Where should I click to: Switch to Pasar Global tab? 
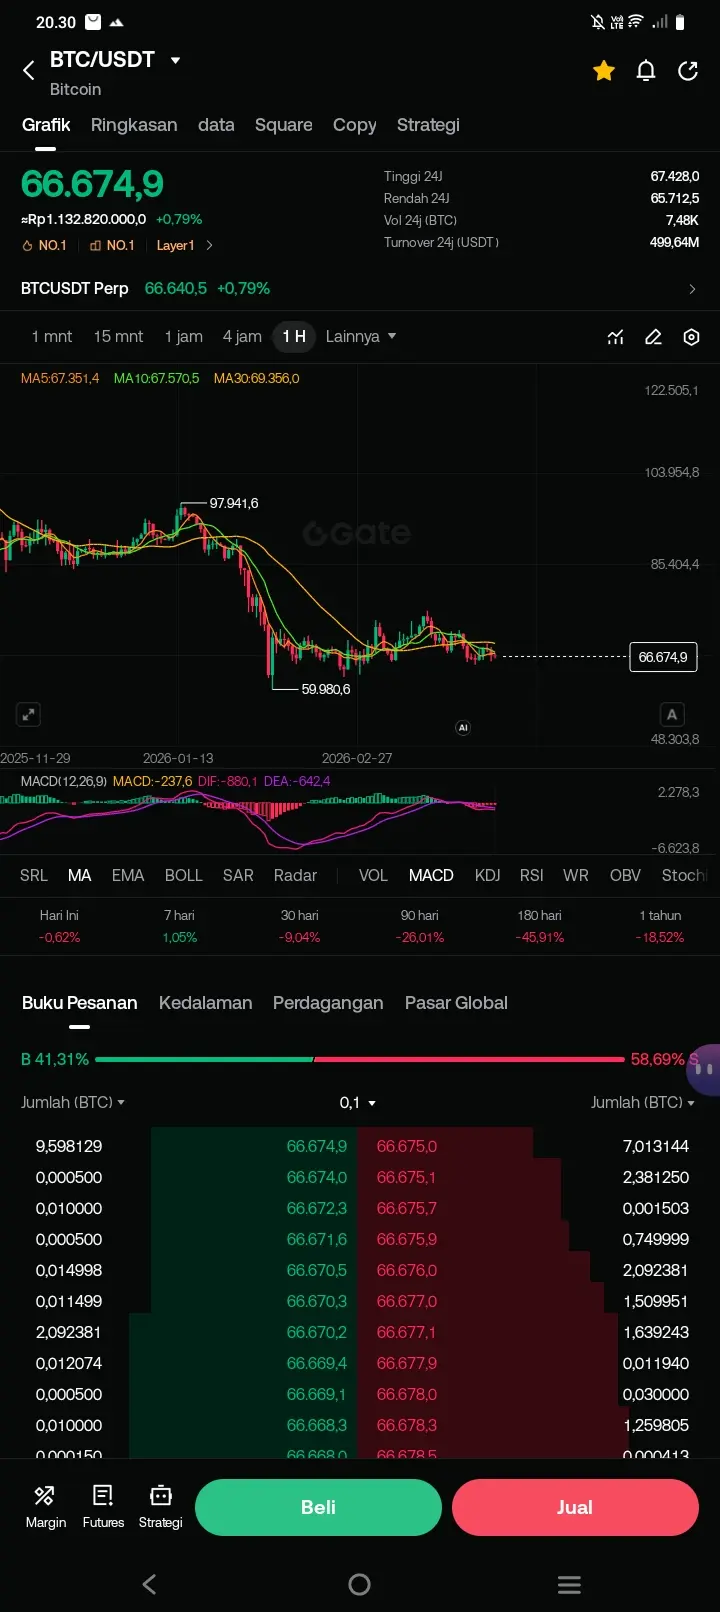tap(456, 1003)
